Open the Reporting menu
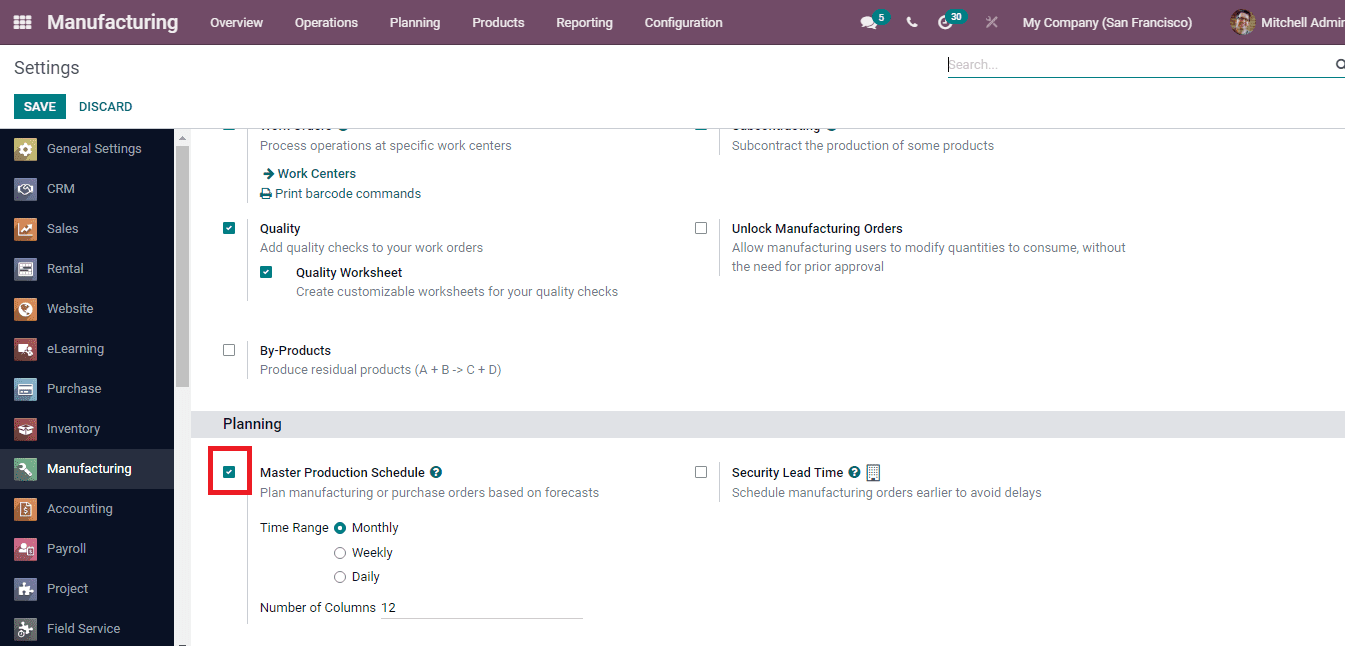 584,22
